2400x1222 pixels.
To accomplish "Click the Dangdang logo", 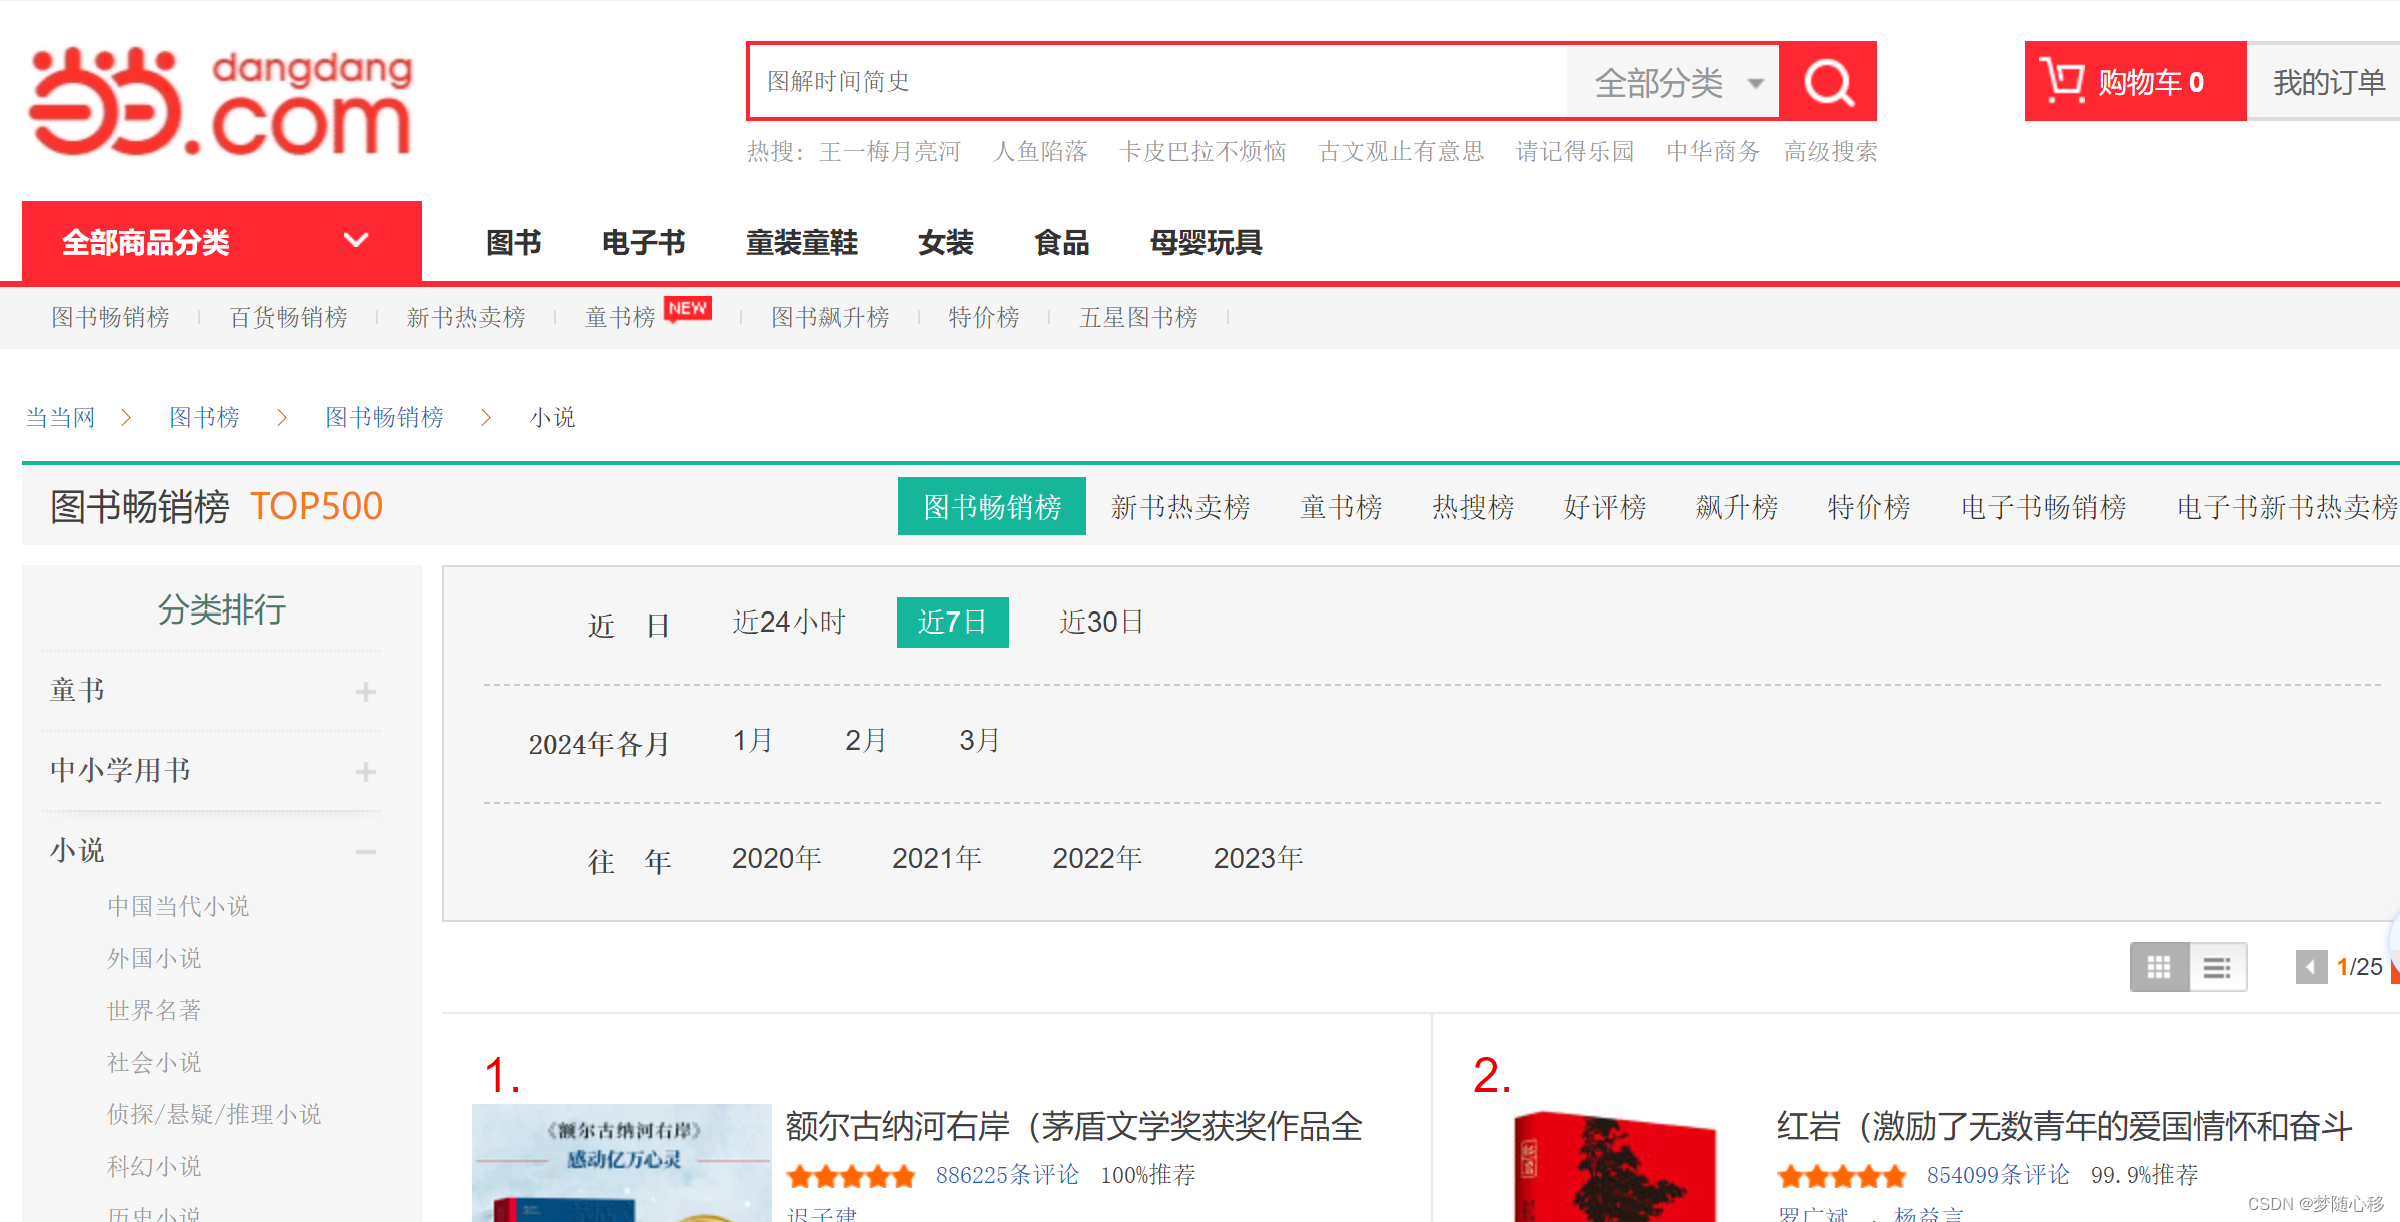I will (x=221, y=102).
